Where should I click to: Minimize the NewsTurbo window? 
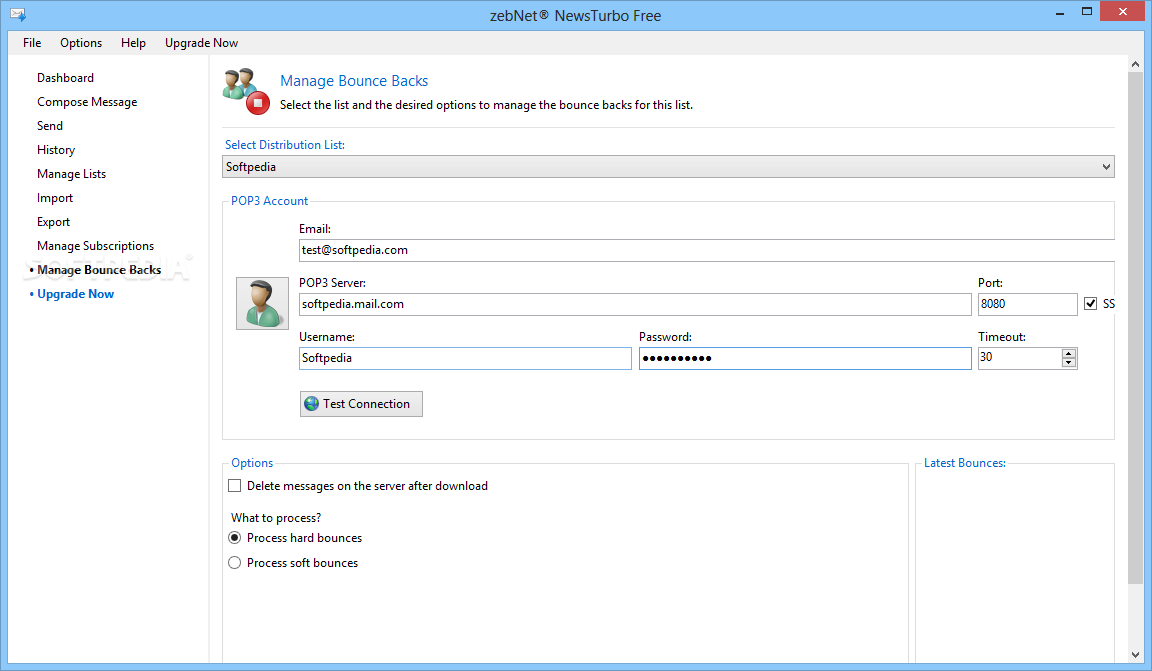coord(1059,12)
